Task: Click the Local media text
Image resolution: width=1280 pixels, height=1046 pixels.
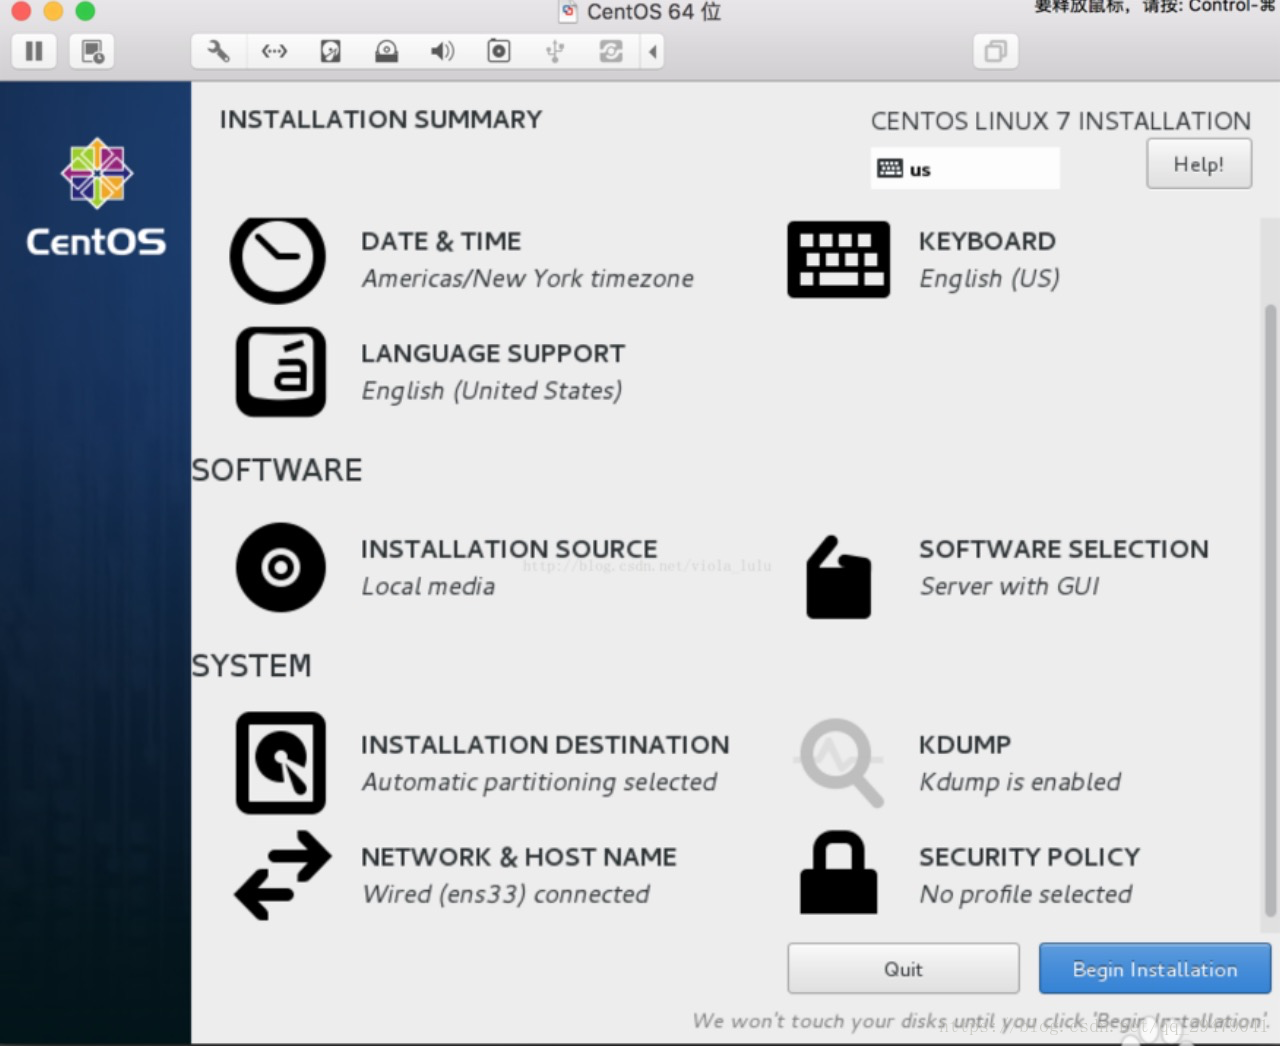Action: pos(428,586)
